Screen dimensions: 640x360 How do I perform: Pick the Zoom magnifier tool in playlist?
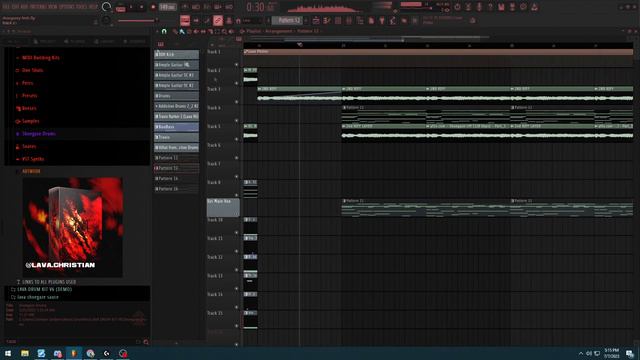(224, 31)
